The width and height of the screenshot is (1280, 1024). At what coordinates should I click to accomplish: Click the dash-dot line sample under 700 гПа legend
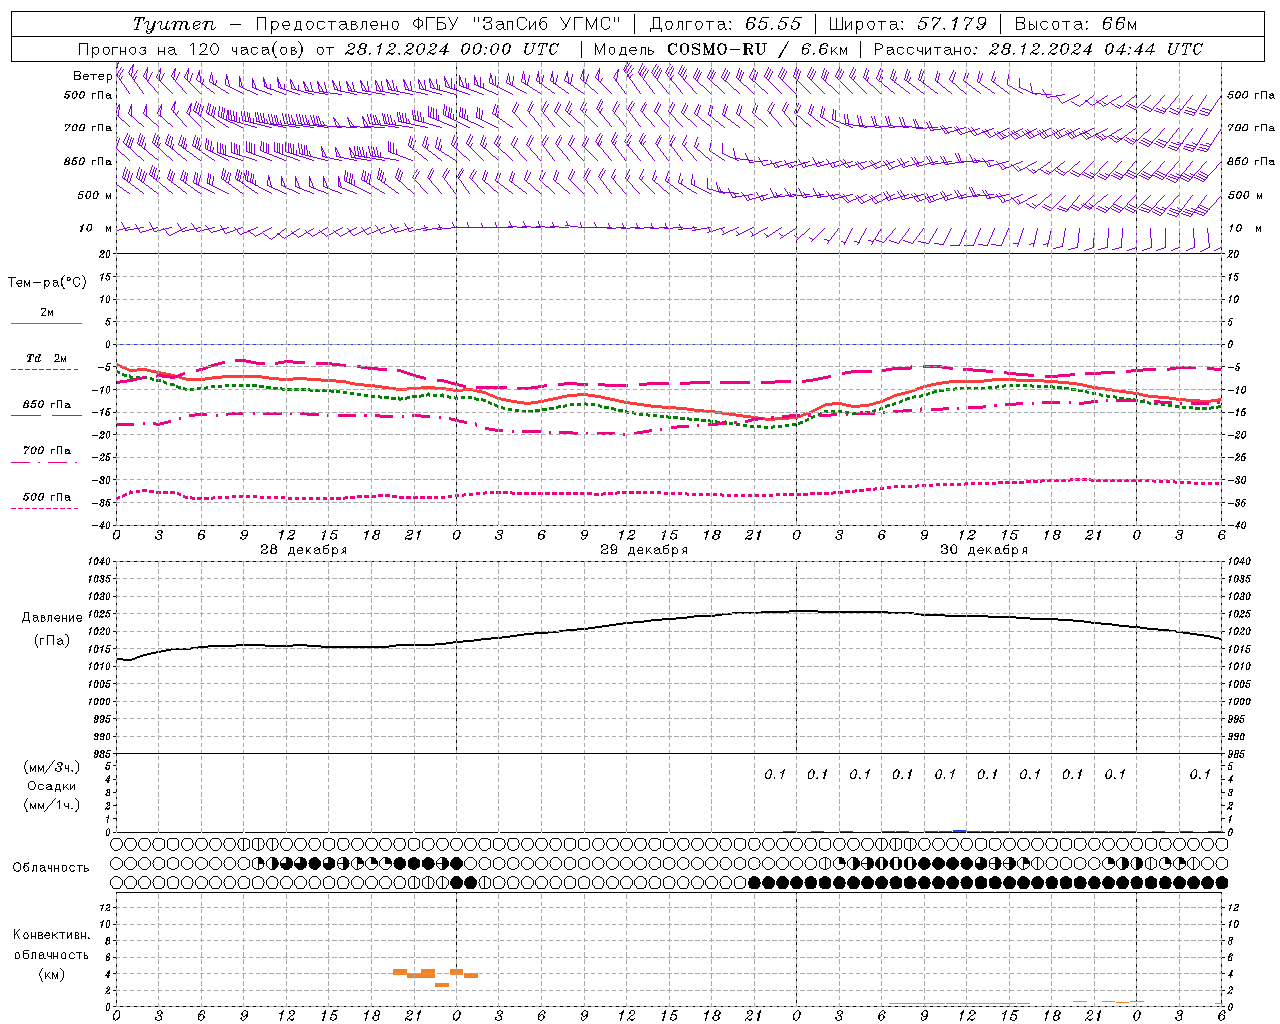(44, 462)
